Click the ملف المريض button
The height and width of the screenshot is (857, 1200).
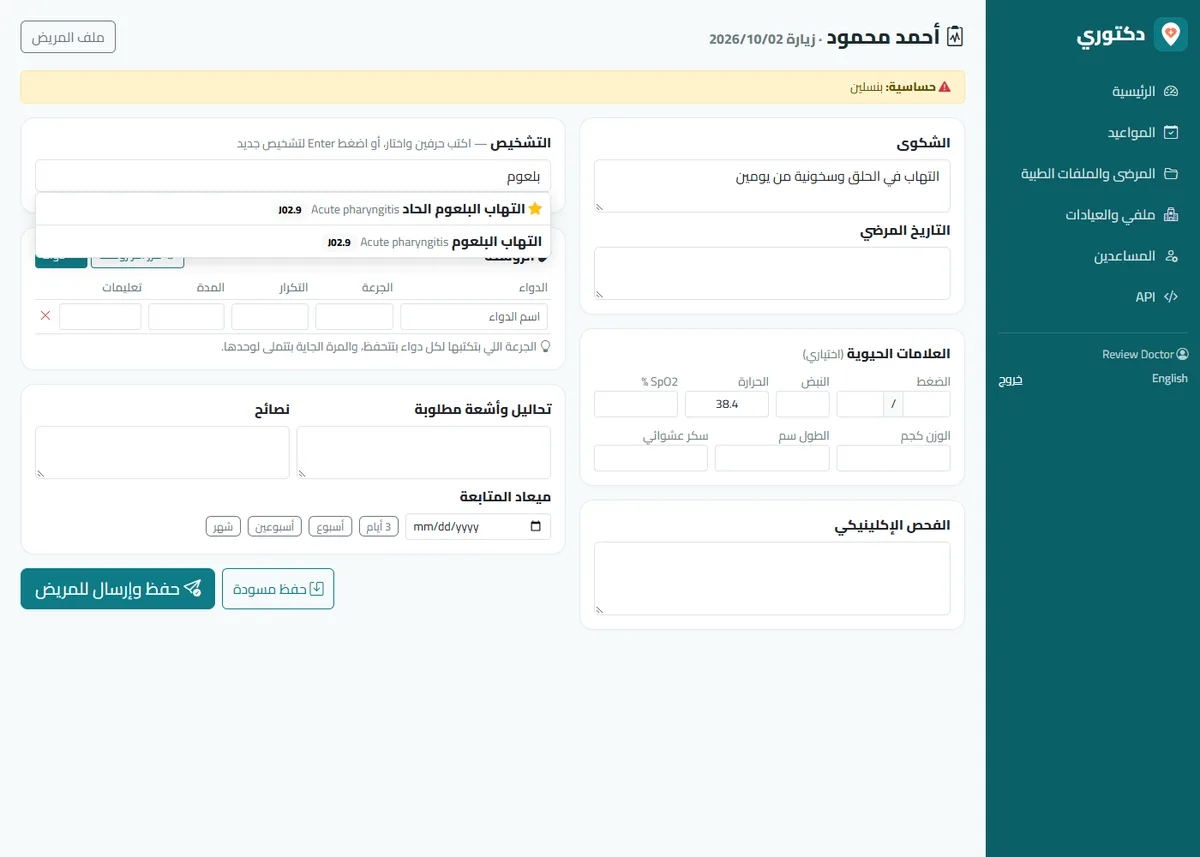pos(68,37)
